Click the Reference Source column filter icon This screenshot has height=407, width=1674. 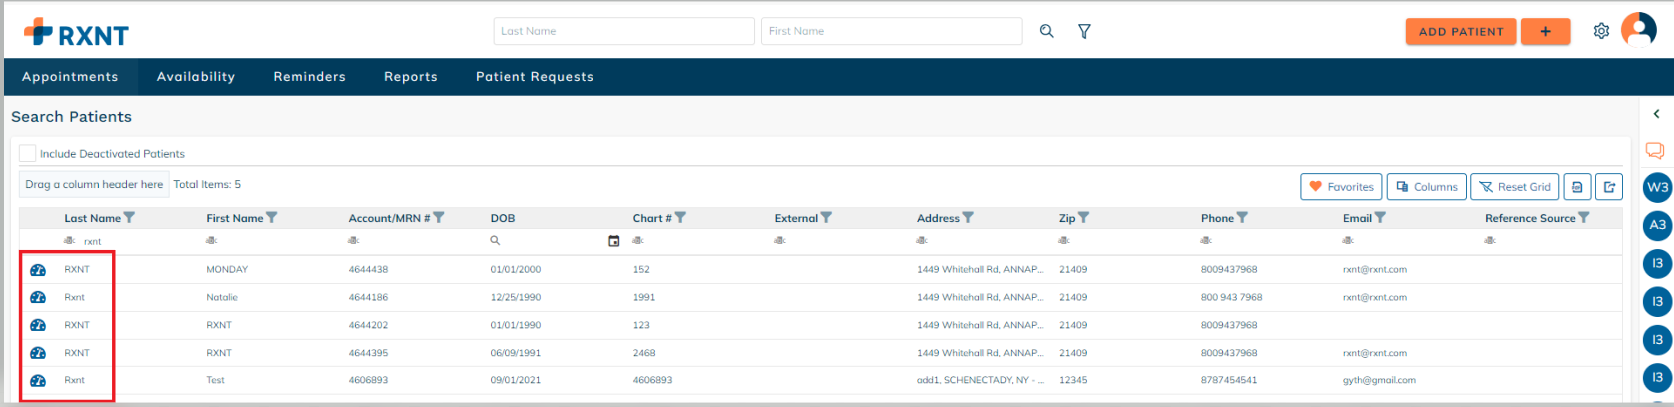tap(1584, 218)
